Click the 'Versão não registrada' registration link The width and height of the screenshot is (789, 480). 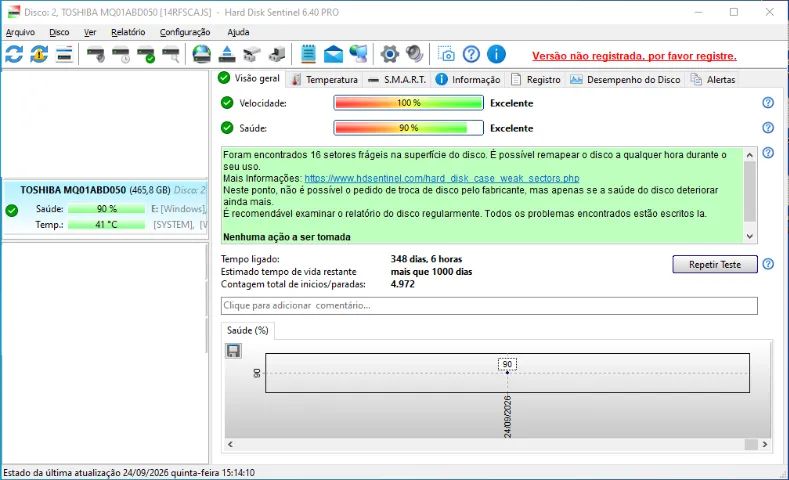tap(634, 56)
